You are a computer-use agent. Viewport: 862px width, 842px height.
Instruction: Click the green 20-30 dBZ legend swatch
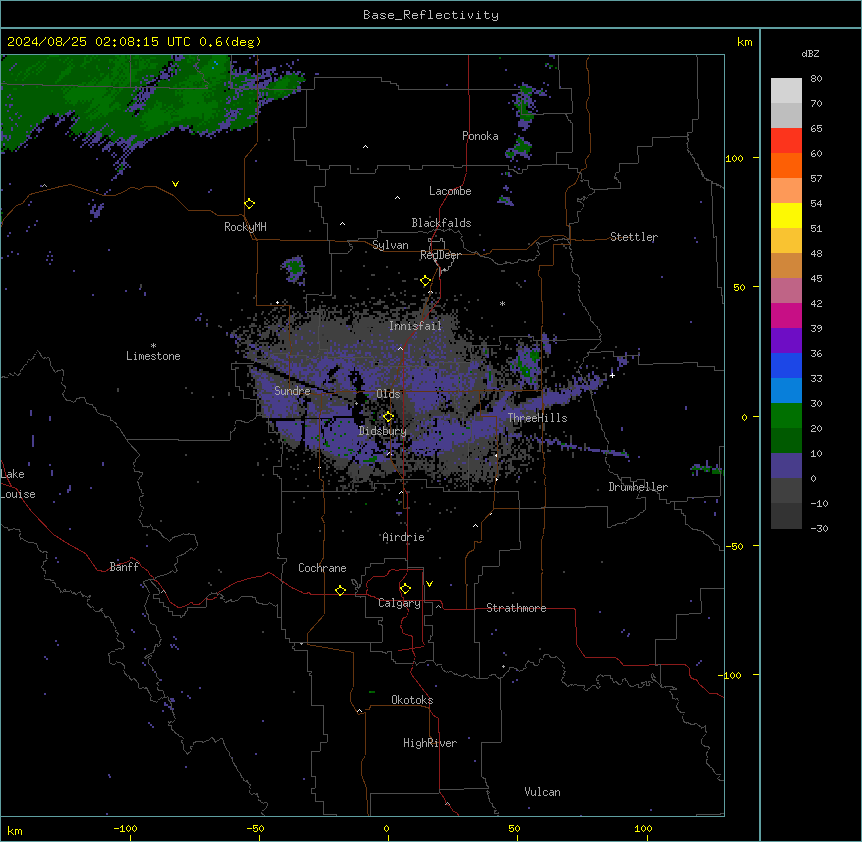tap(786, 416)
